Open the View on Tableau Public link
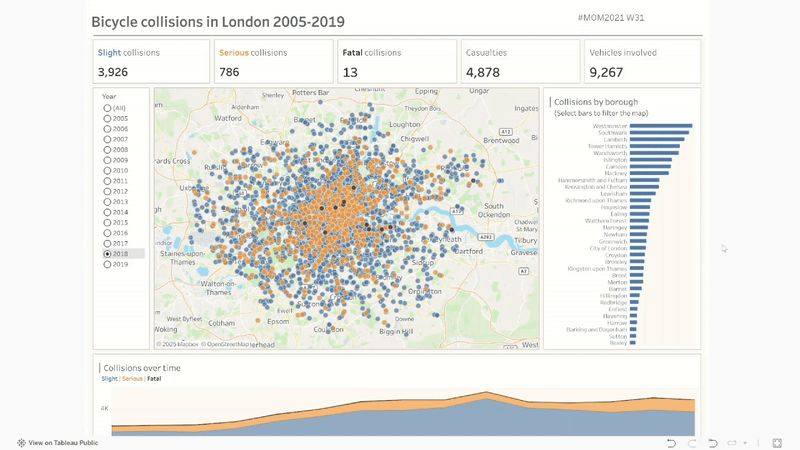Viewport: 800px width, 450px height. click(x=63, y=443)
